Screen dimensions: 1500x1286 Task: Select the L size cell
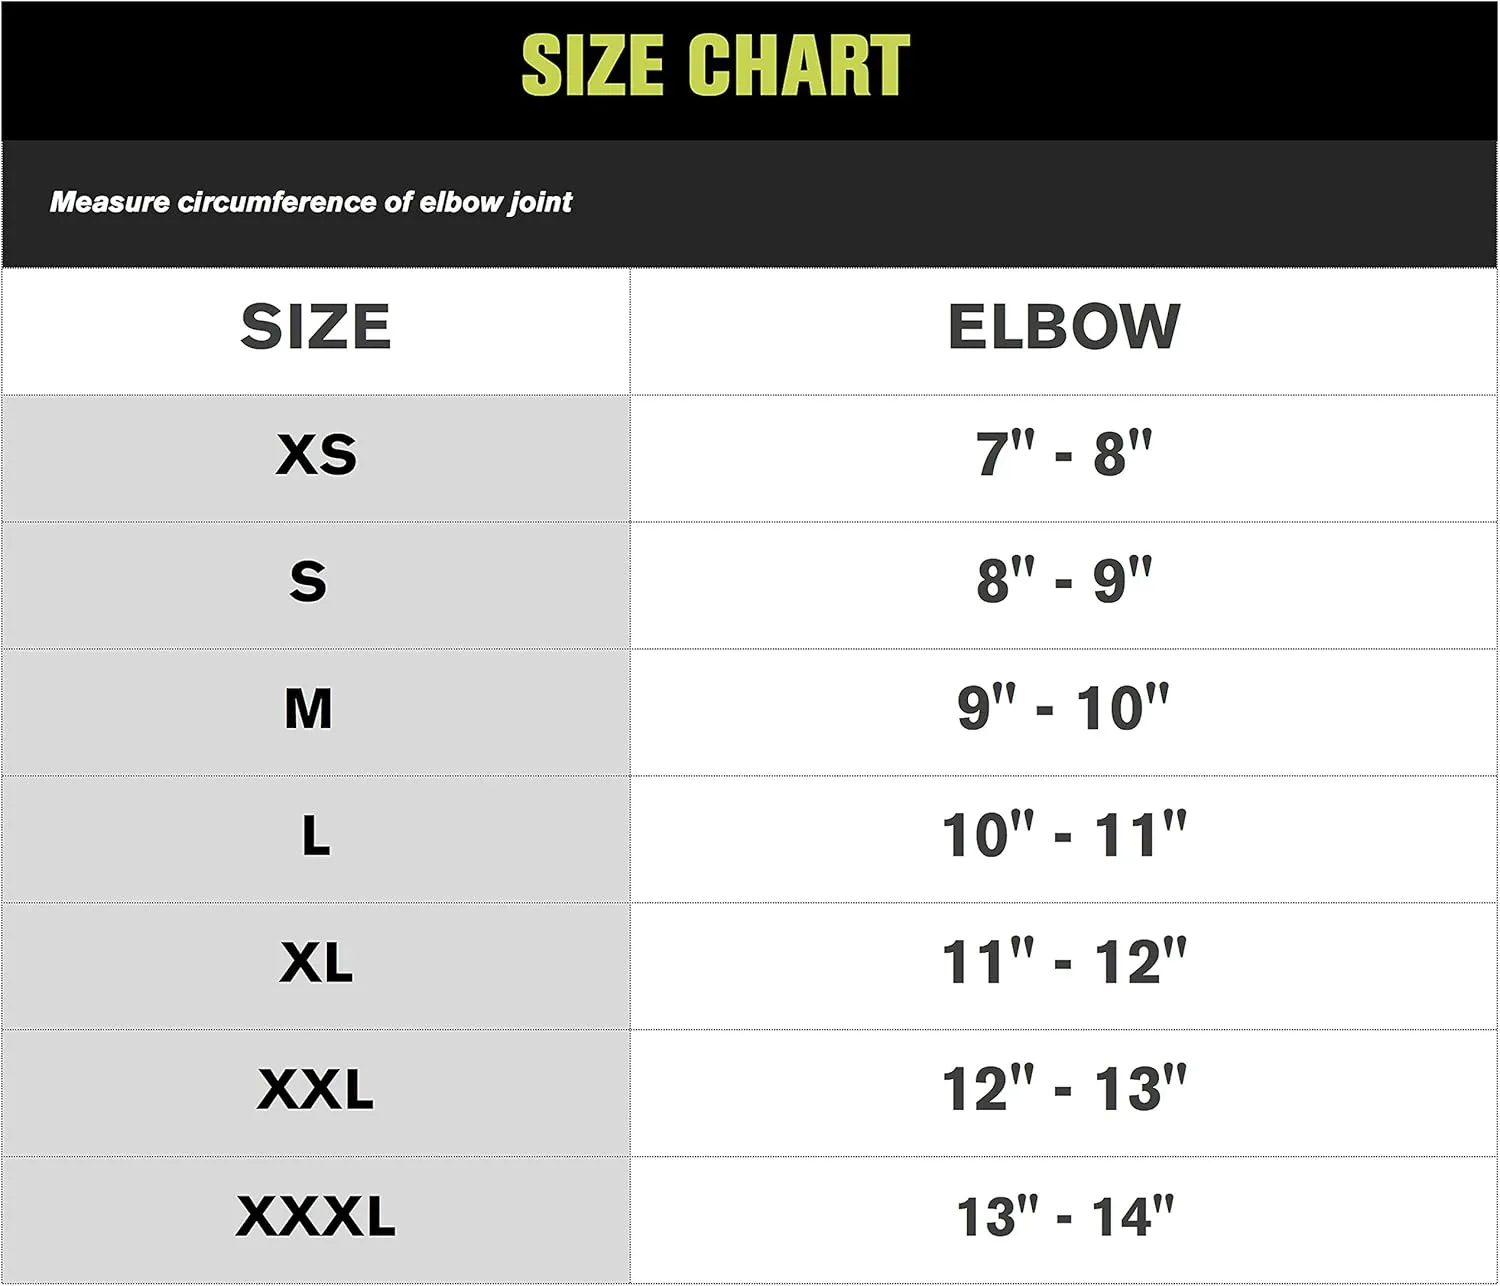tap(316, 839)
